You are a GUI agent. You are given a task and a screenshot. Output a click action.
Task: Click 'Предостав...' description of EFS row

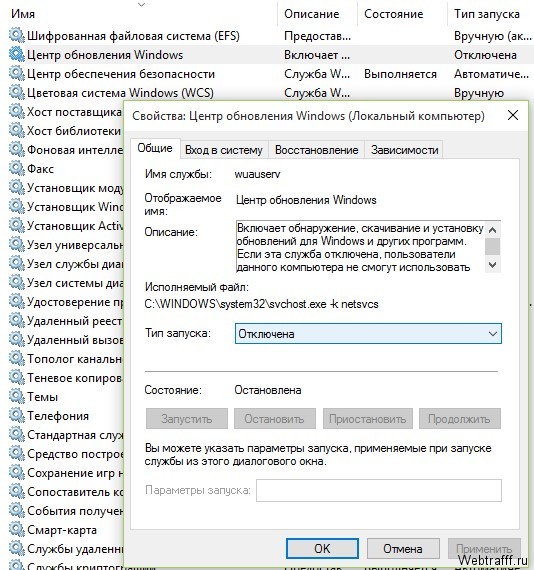tap(317, 36)
